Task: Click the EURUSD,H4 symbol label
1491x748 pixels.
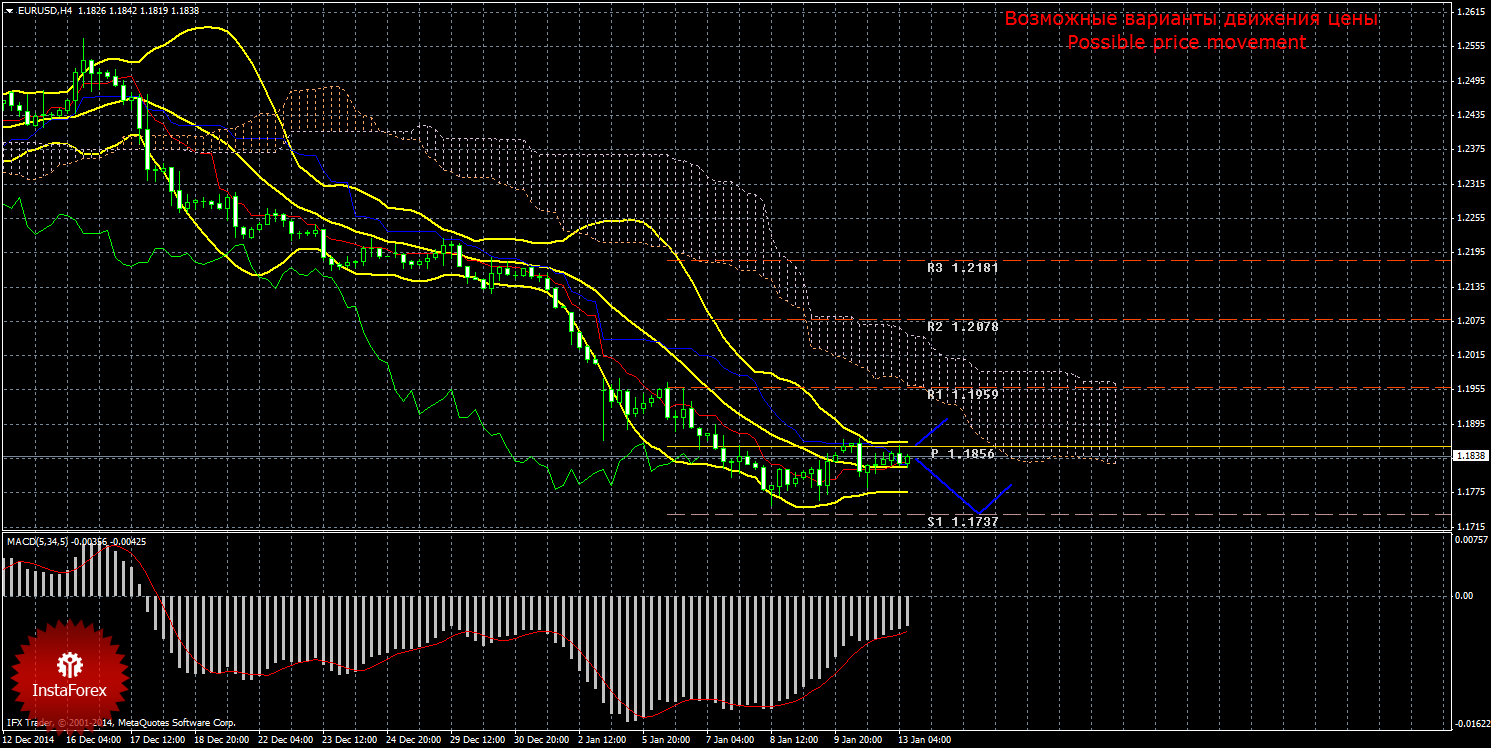Action: tap(44, 10)
